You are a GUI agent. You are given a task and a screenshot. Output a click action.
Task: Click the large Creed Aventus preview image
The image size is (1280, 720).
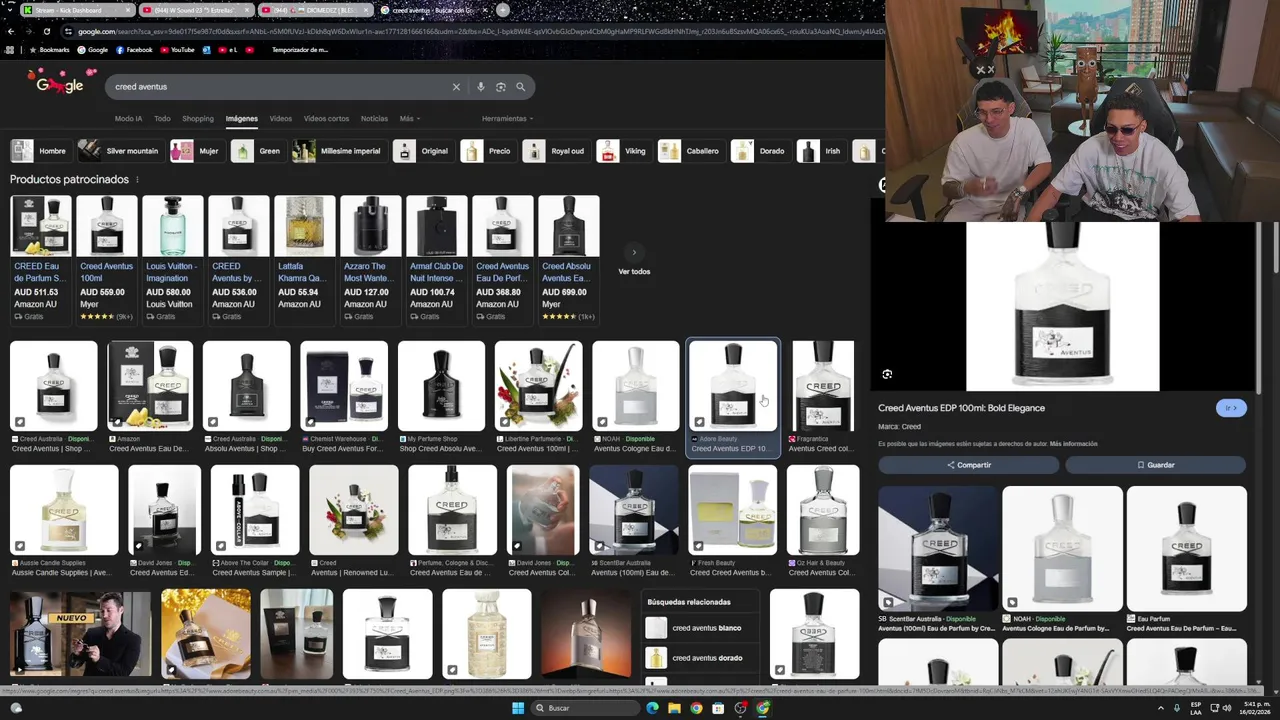point(1062,307)
